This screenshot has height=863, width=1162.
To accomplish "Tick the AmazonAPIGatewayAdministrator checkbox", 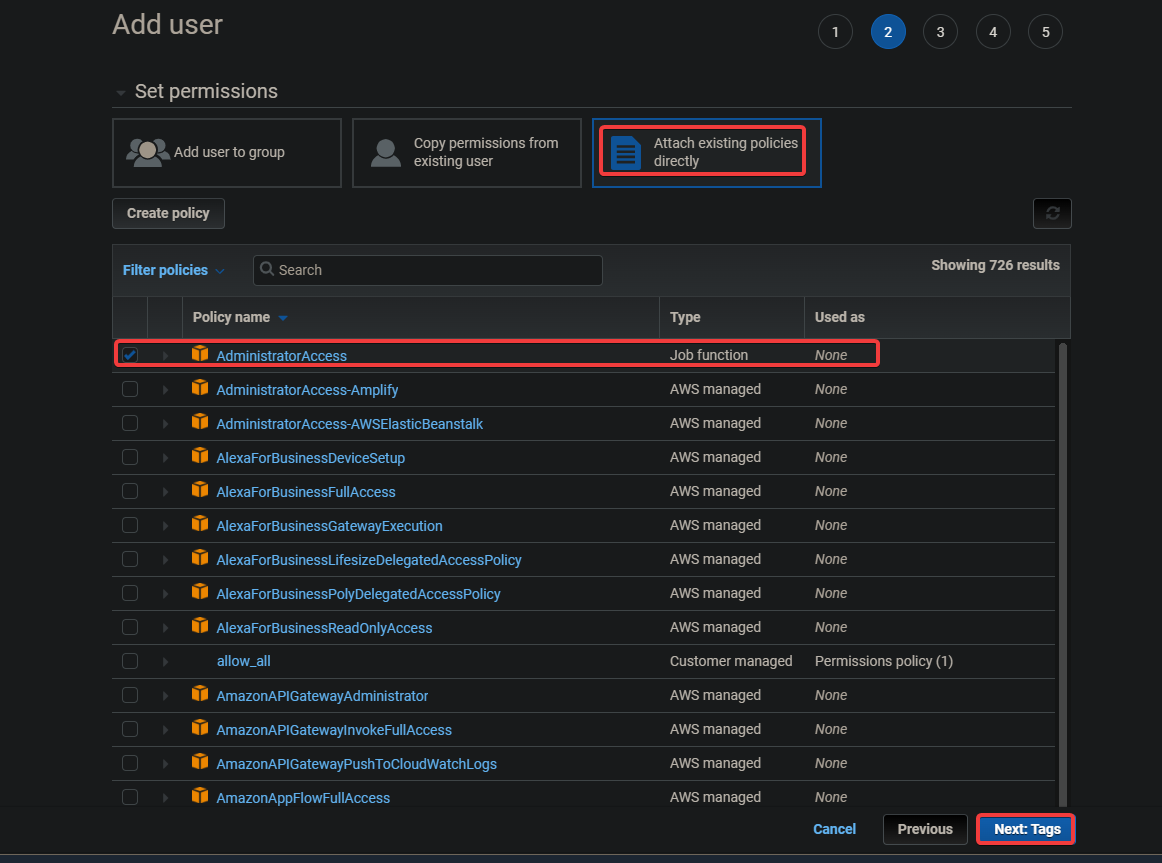I will click(x=130, y=695).
